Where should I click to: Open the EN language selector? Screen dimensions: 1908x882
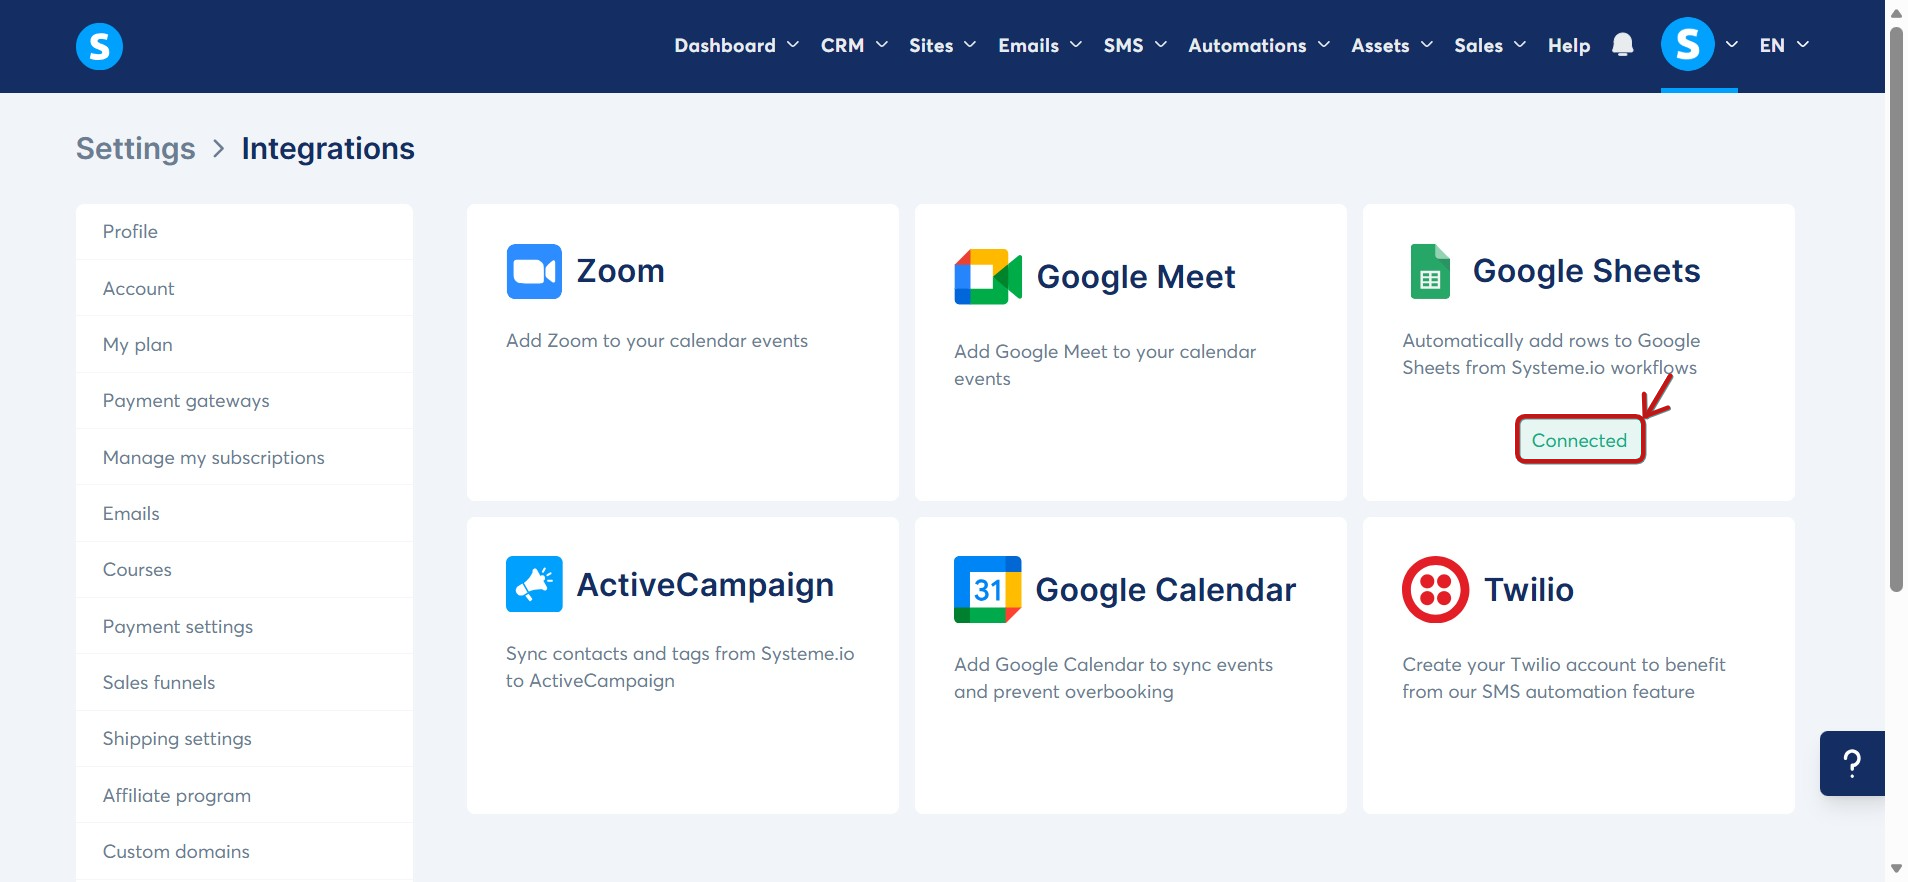1784,45
